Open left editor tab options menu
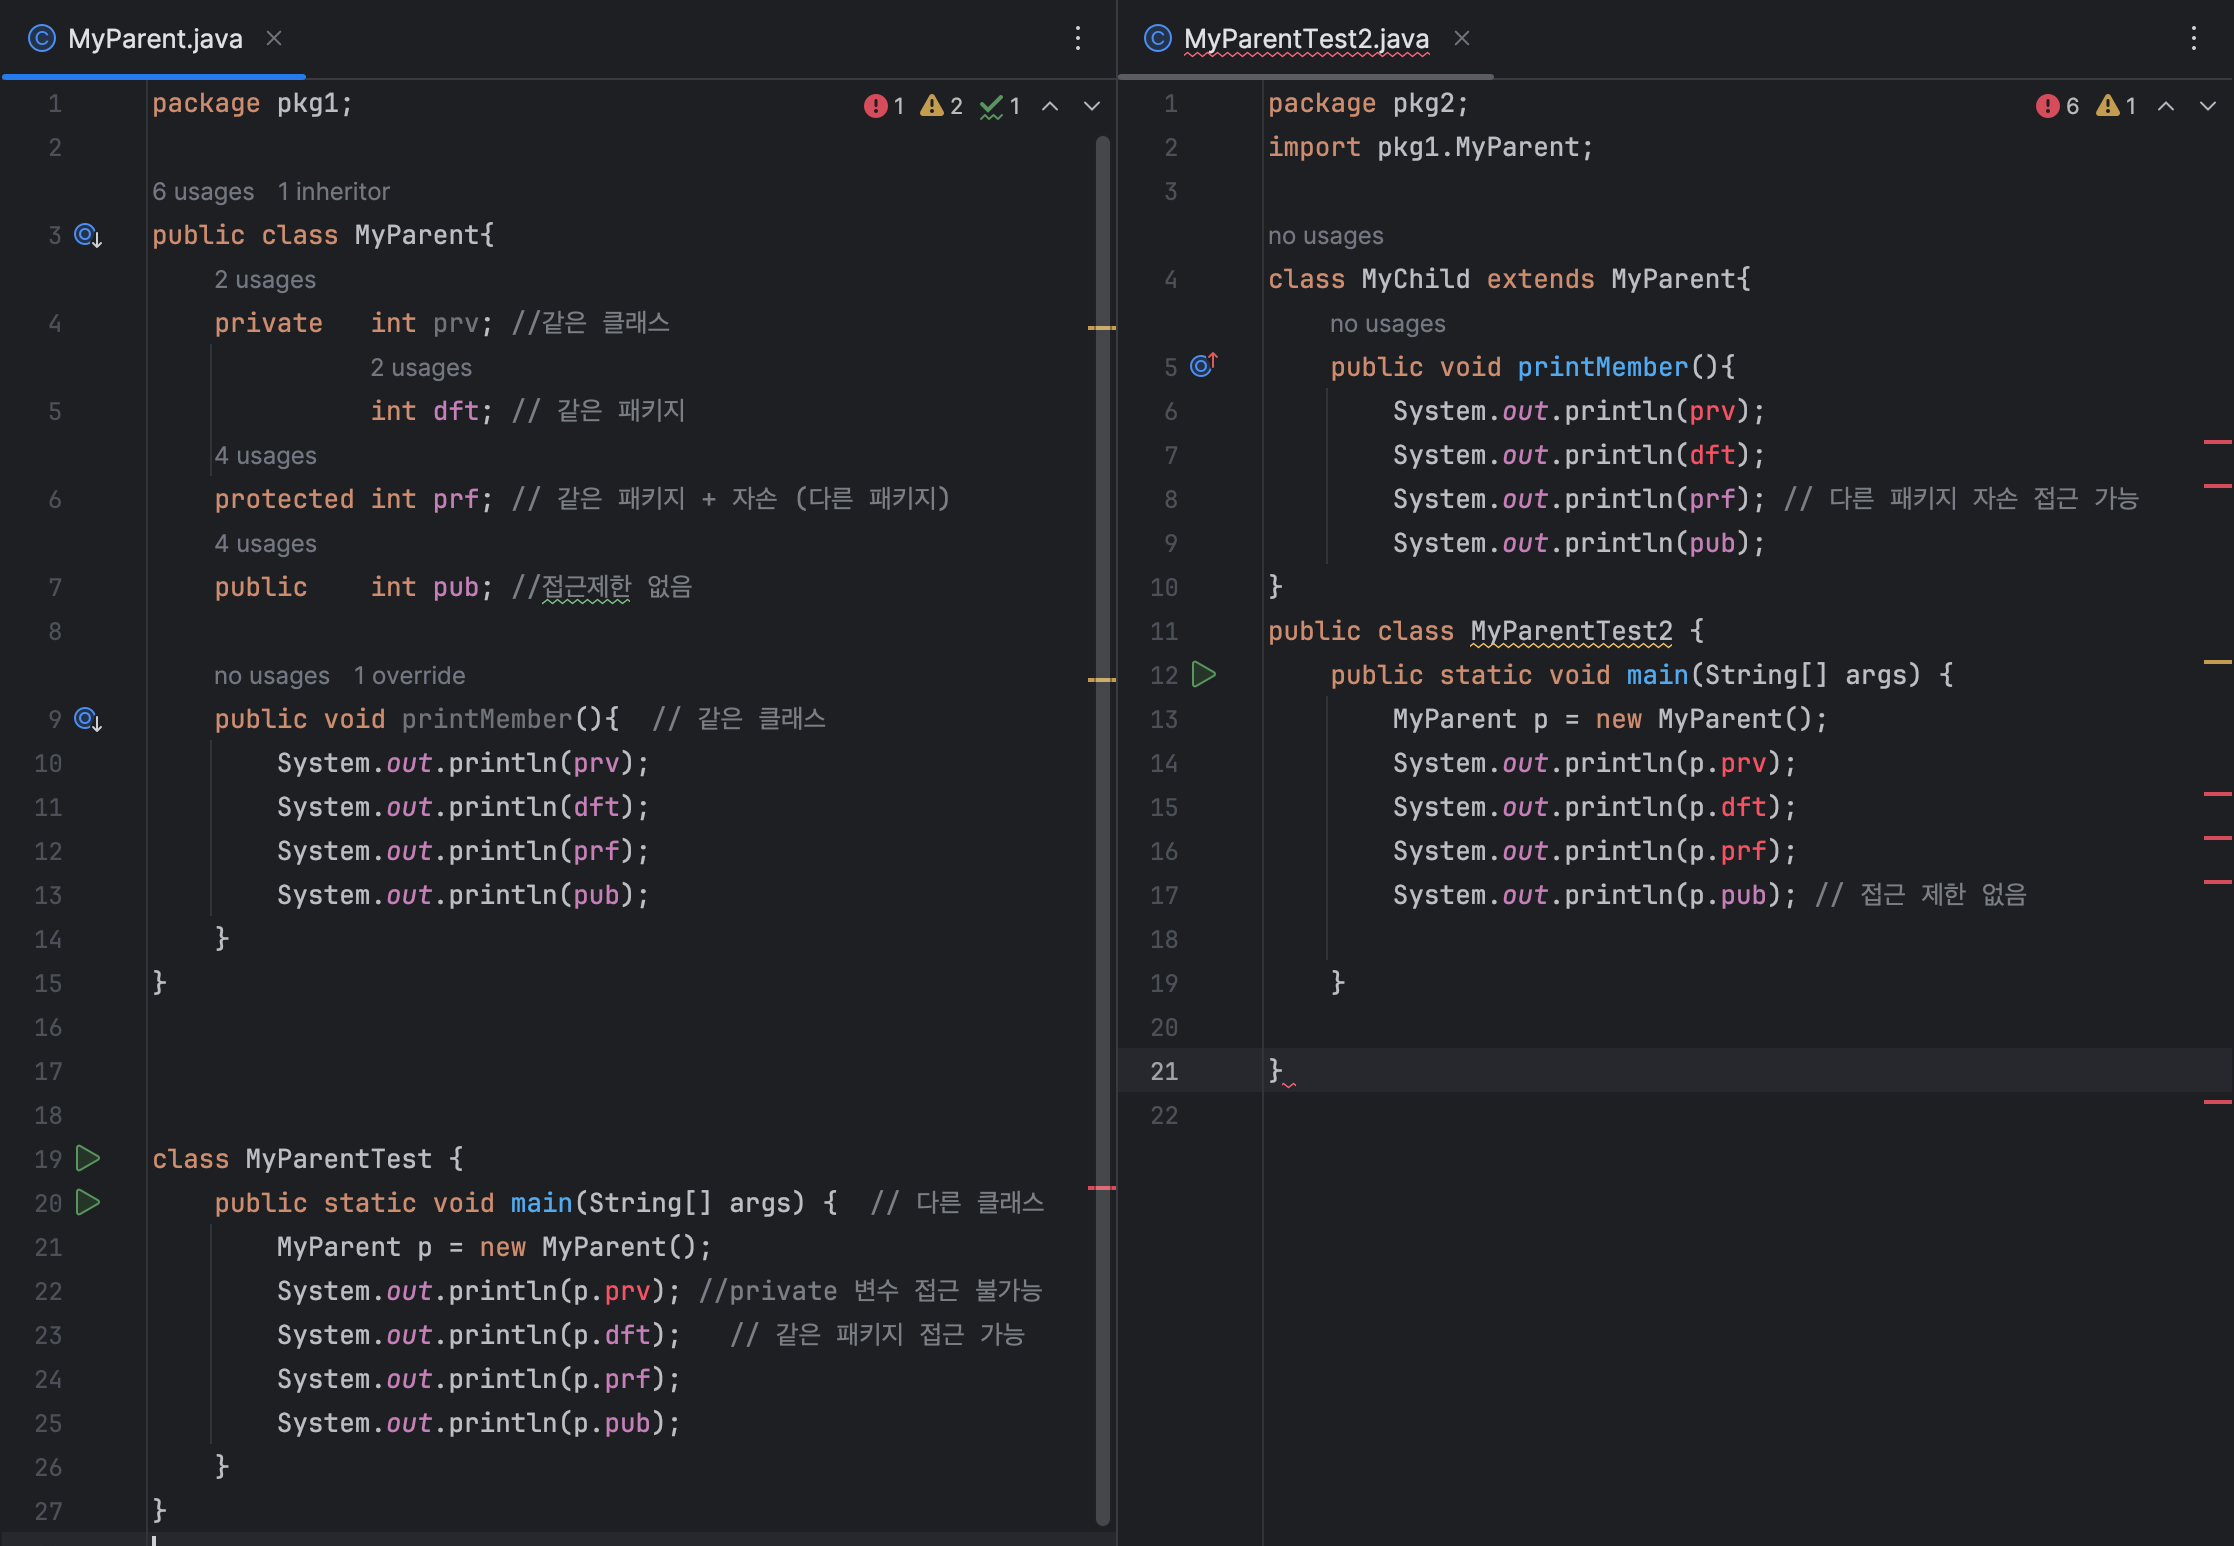This screenshot has width=2234, height=1546. (1077, 38)
